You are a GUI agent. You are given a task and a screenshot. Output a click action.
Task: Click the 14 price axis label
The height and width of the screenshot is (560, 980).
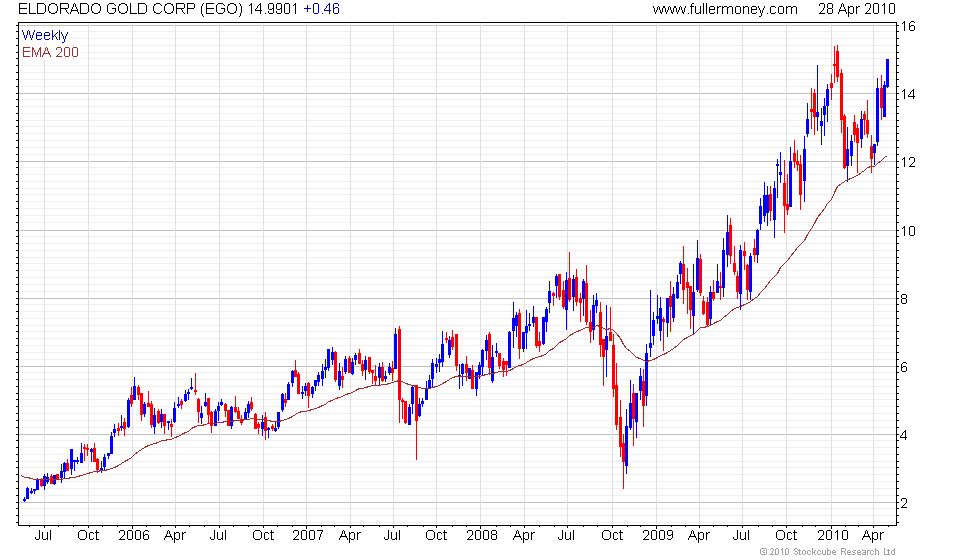(x=908, y=94)
